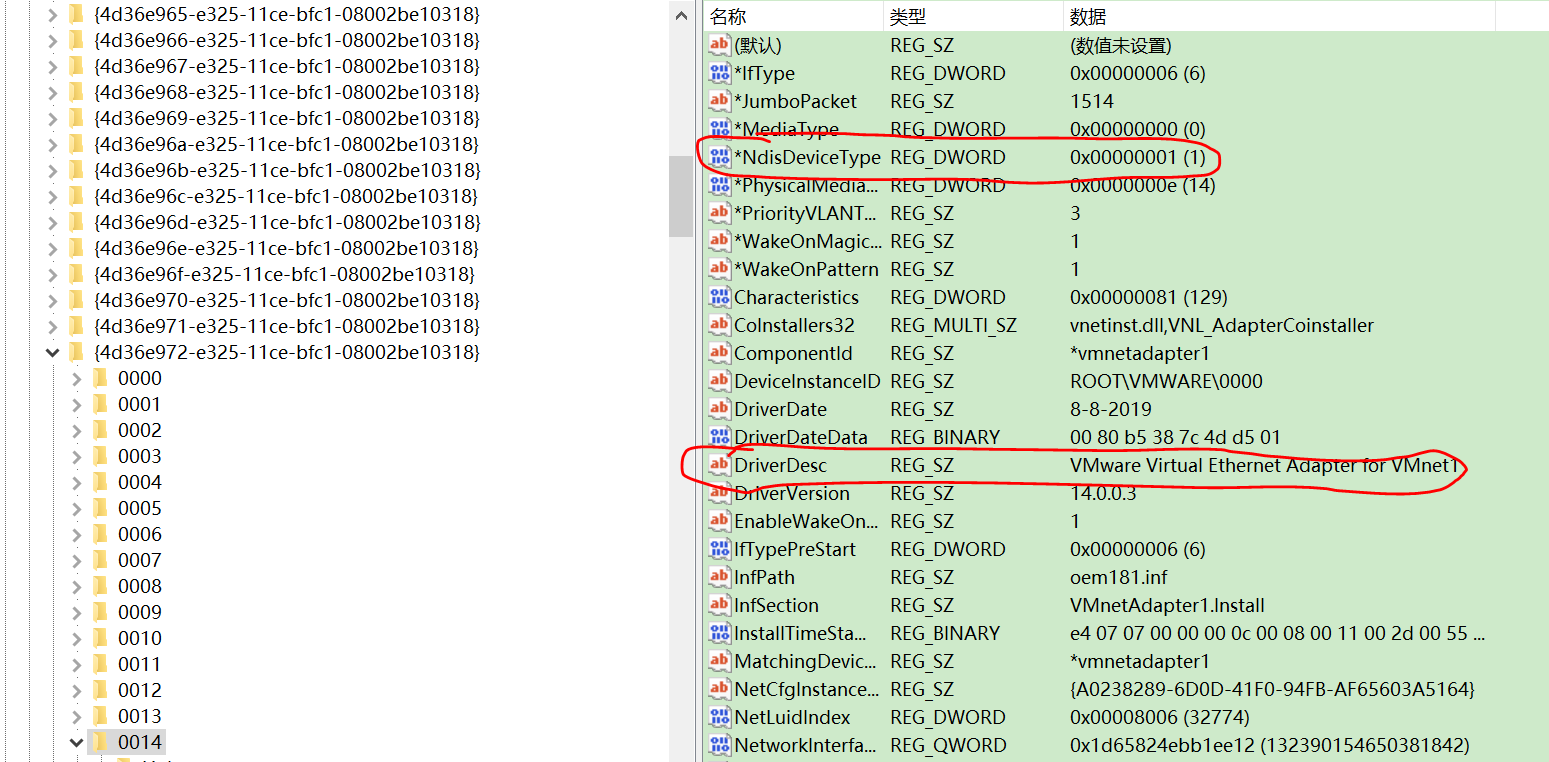The image size is (1549, 762).
Task: Click folder icon of {4d36e965-e325-11ce-bfc1-08002be10318}
Action: pos(76,14)
